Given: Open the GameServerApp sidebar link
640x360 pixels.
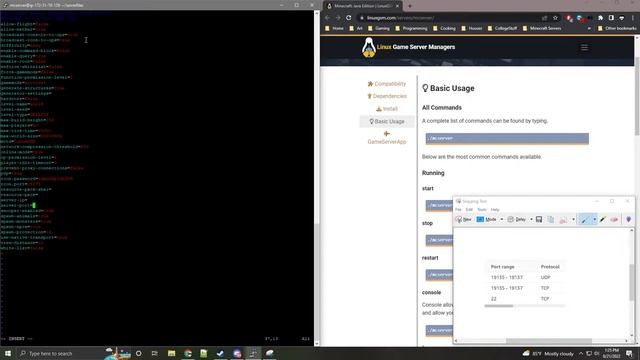Looking at the screenshot, I should coord(387,138).
